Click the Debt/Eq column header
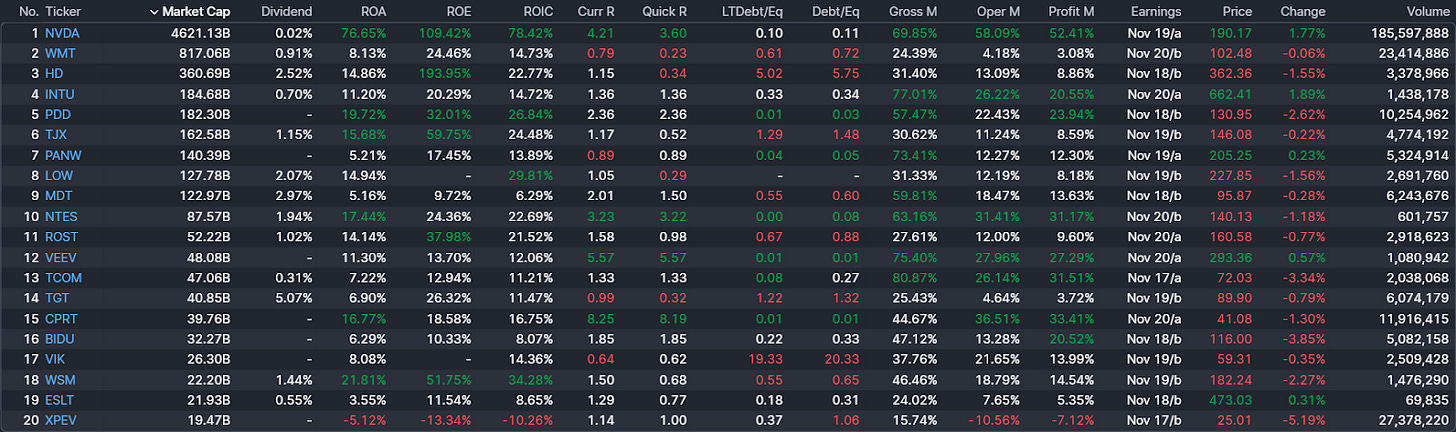Viewport: 1456px width, 432px height. (835, 12)
